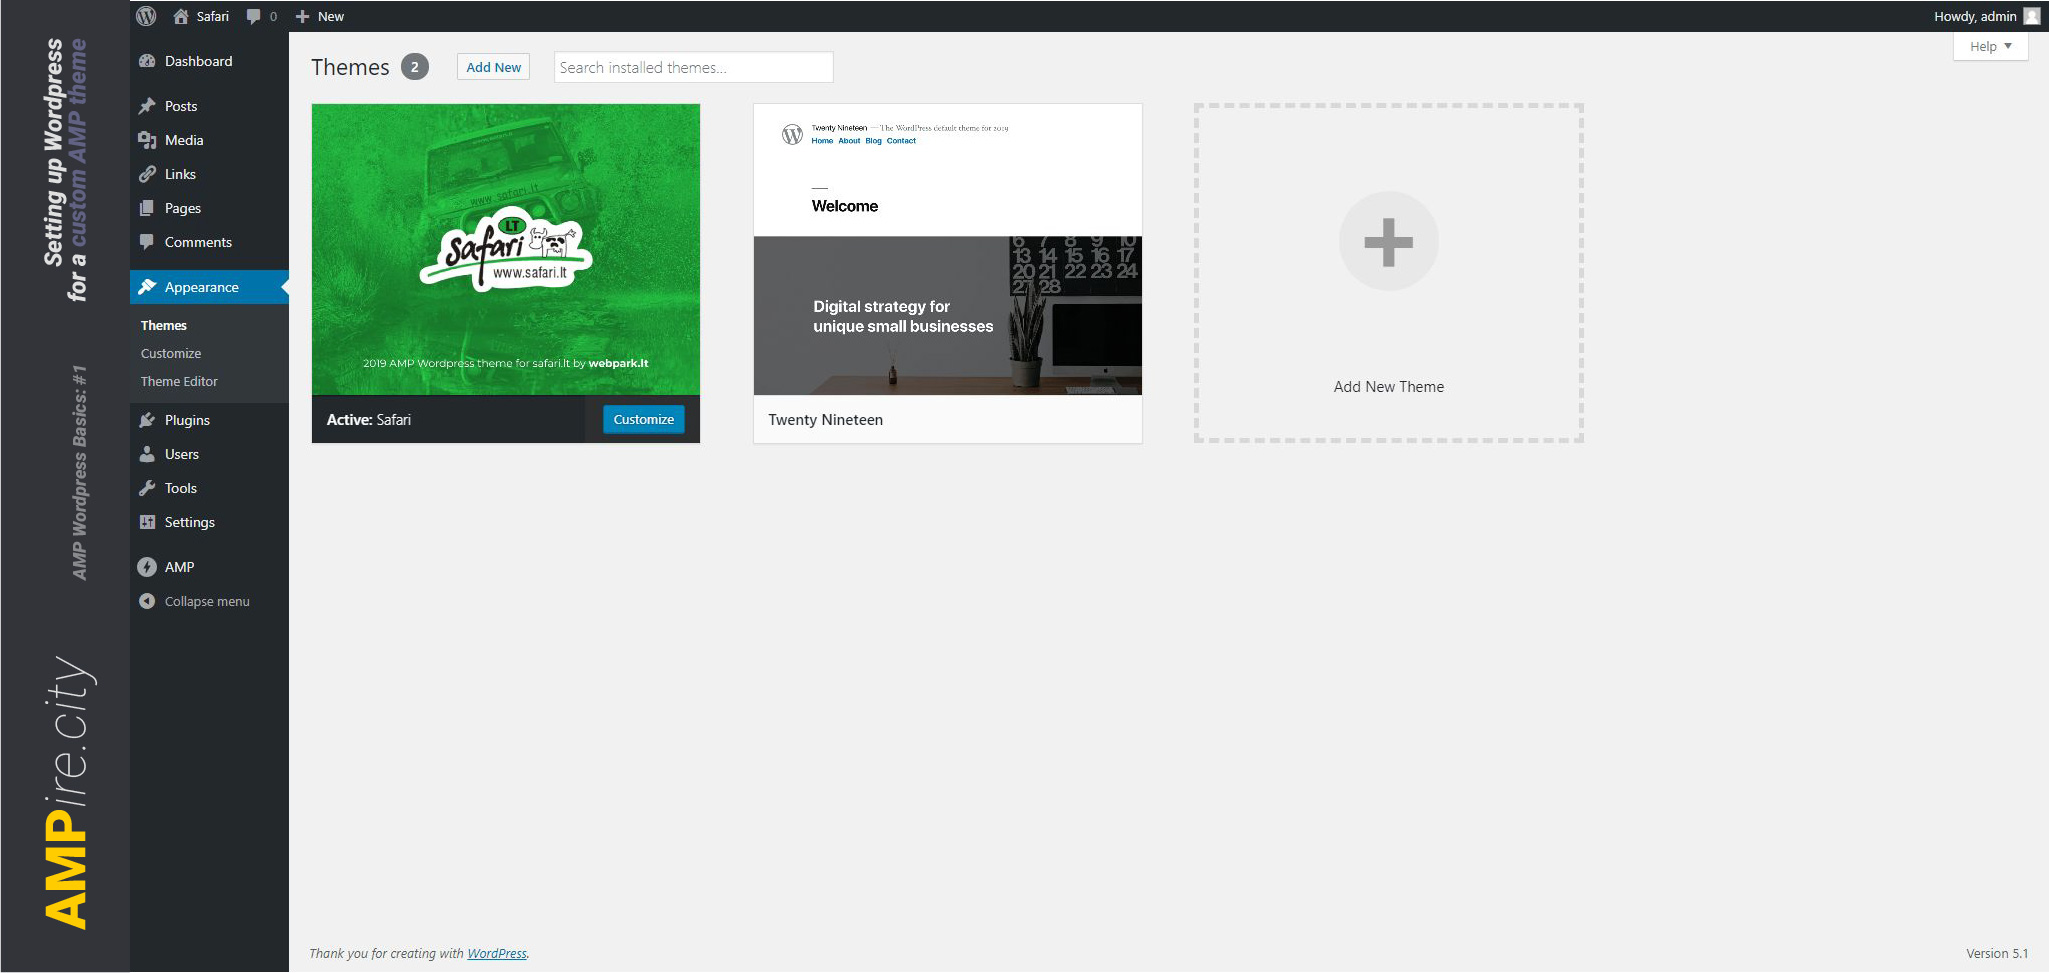
Task: Click the Safari site name link
Action: click(x=212, y=16)
